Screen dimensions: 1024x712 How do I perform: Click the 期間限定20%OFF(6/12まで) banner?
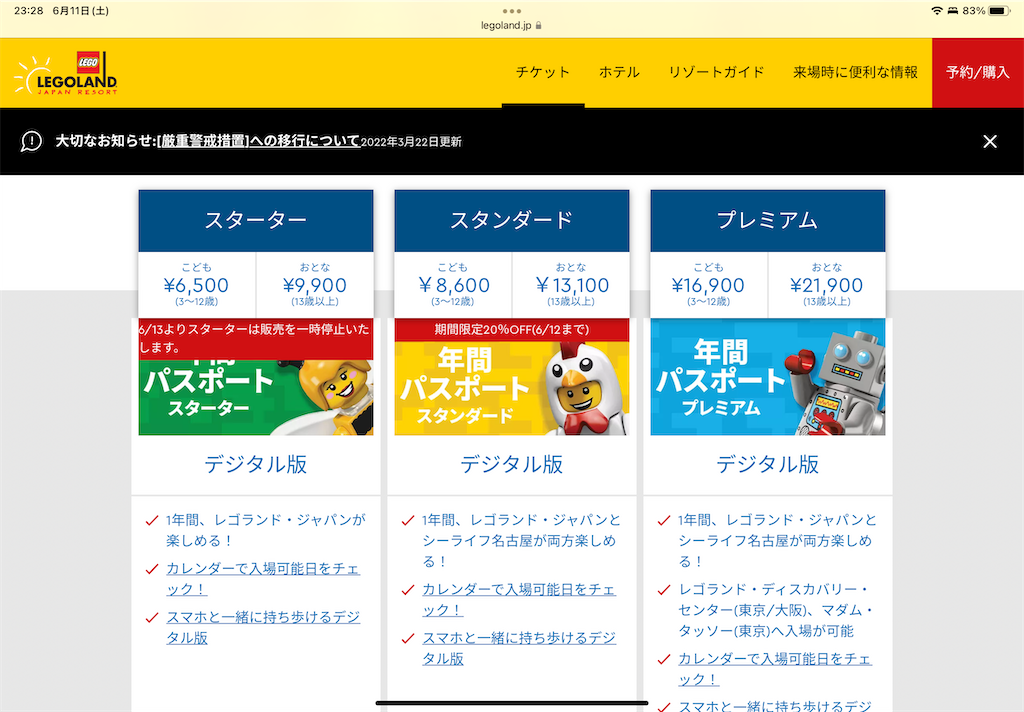pyautogui.click(x=511, y=330)
